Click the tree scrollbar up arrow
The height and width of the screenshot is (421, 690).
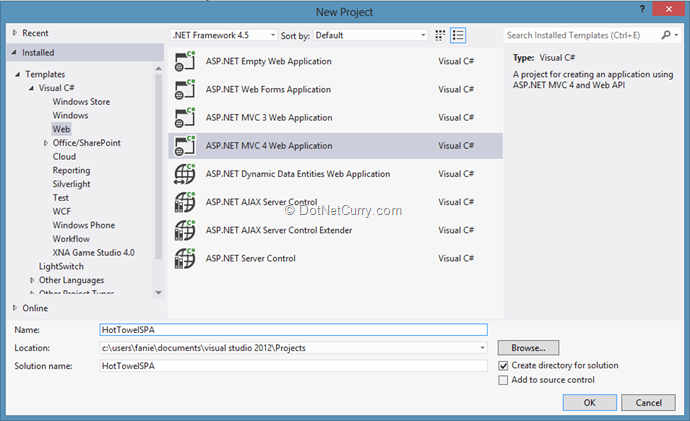coord(158,69)
